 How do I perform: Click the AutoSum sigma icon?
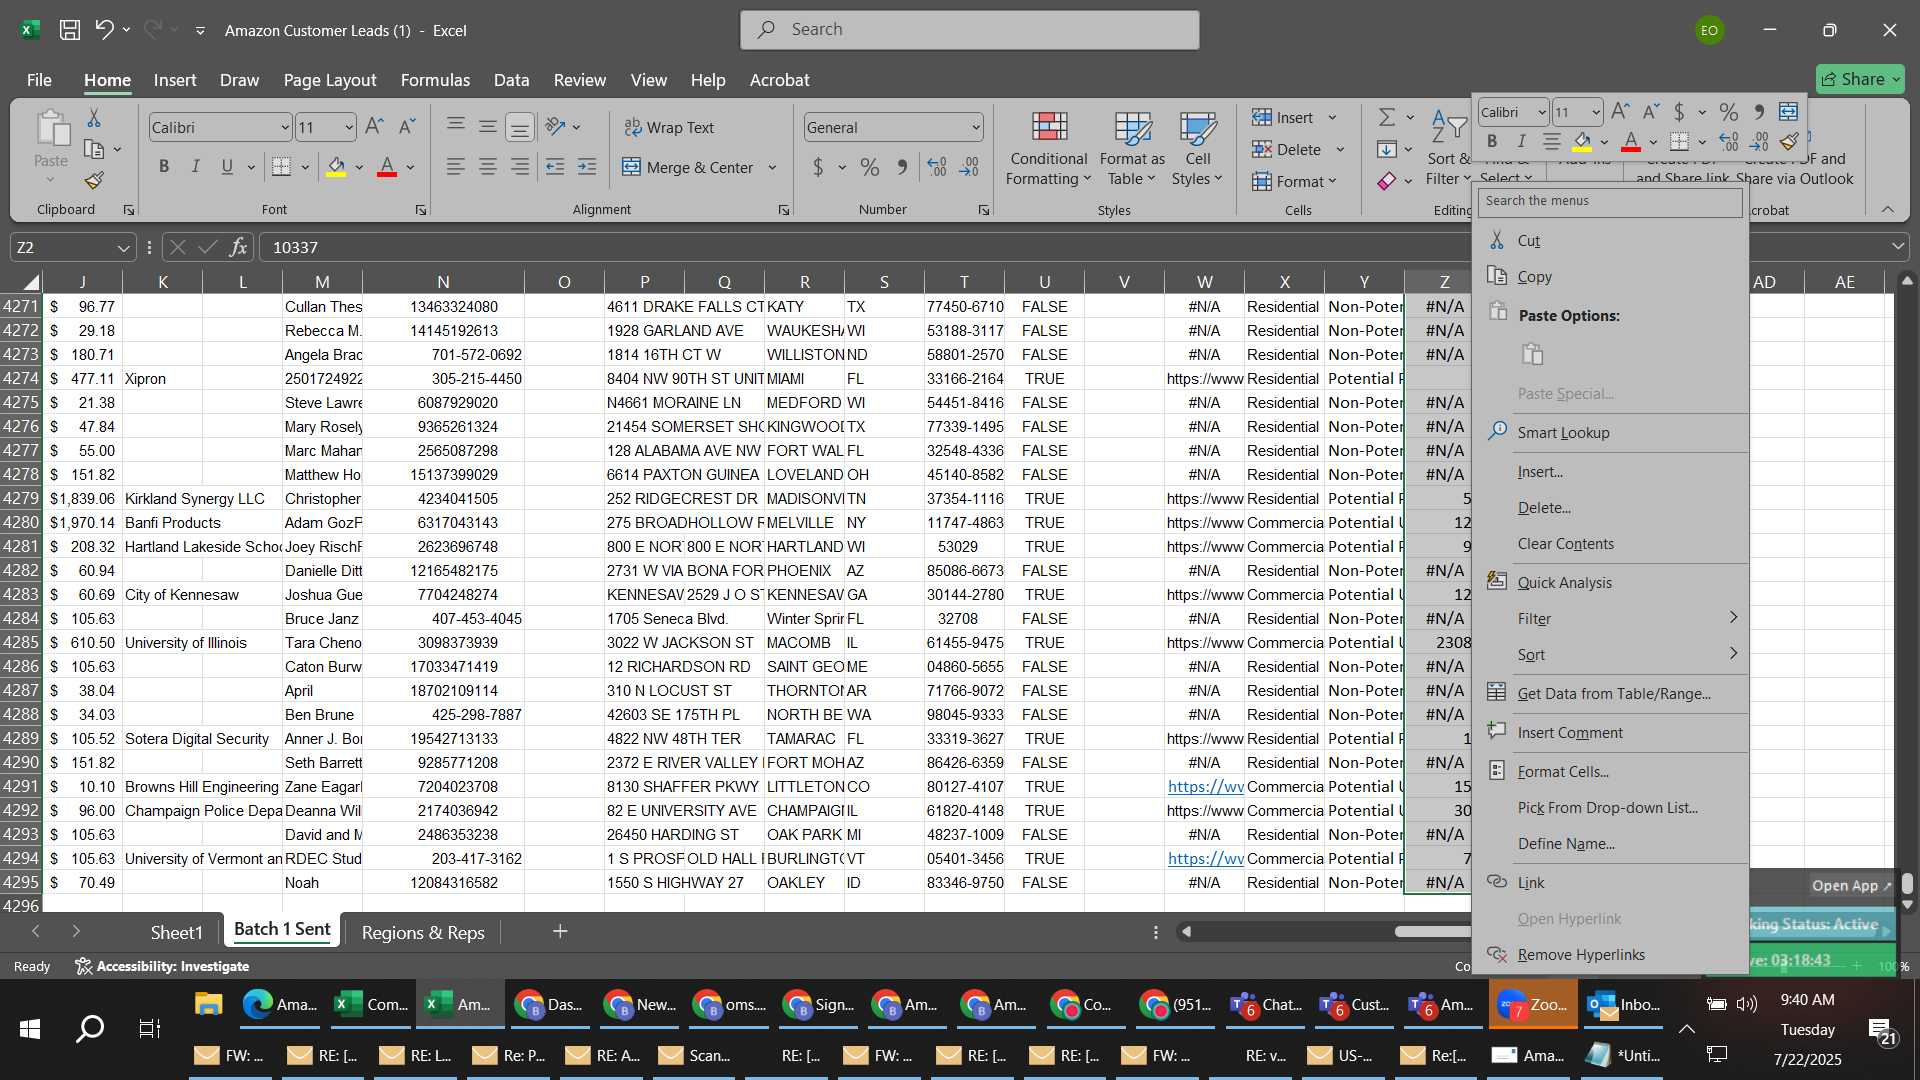click(x=1386, y=117)
